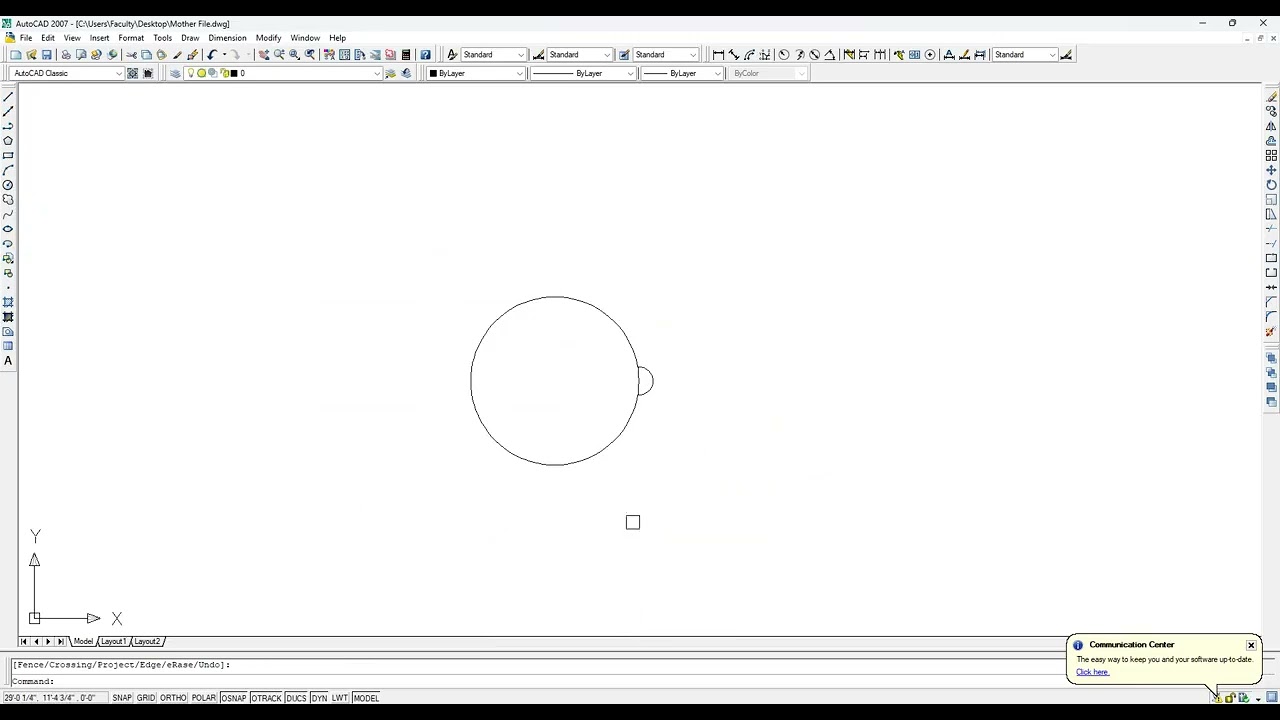
Task: Click the Linear dimension icon
Action: pos(718,55)
